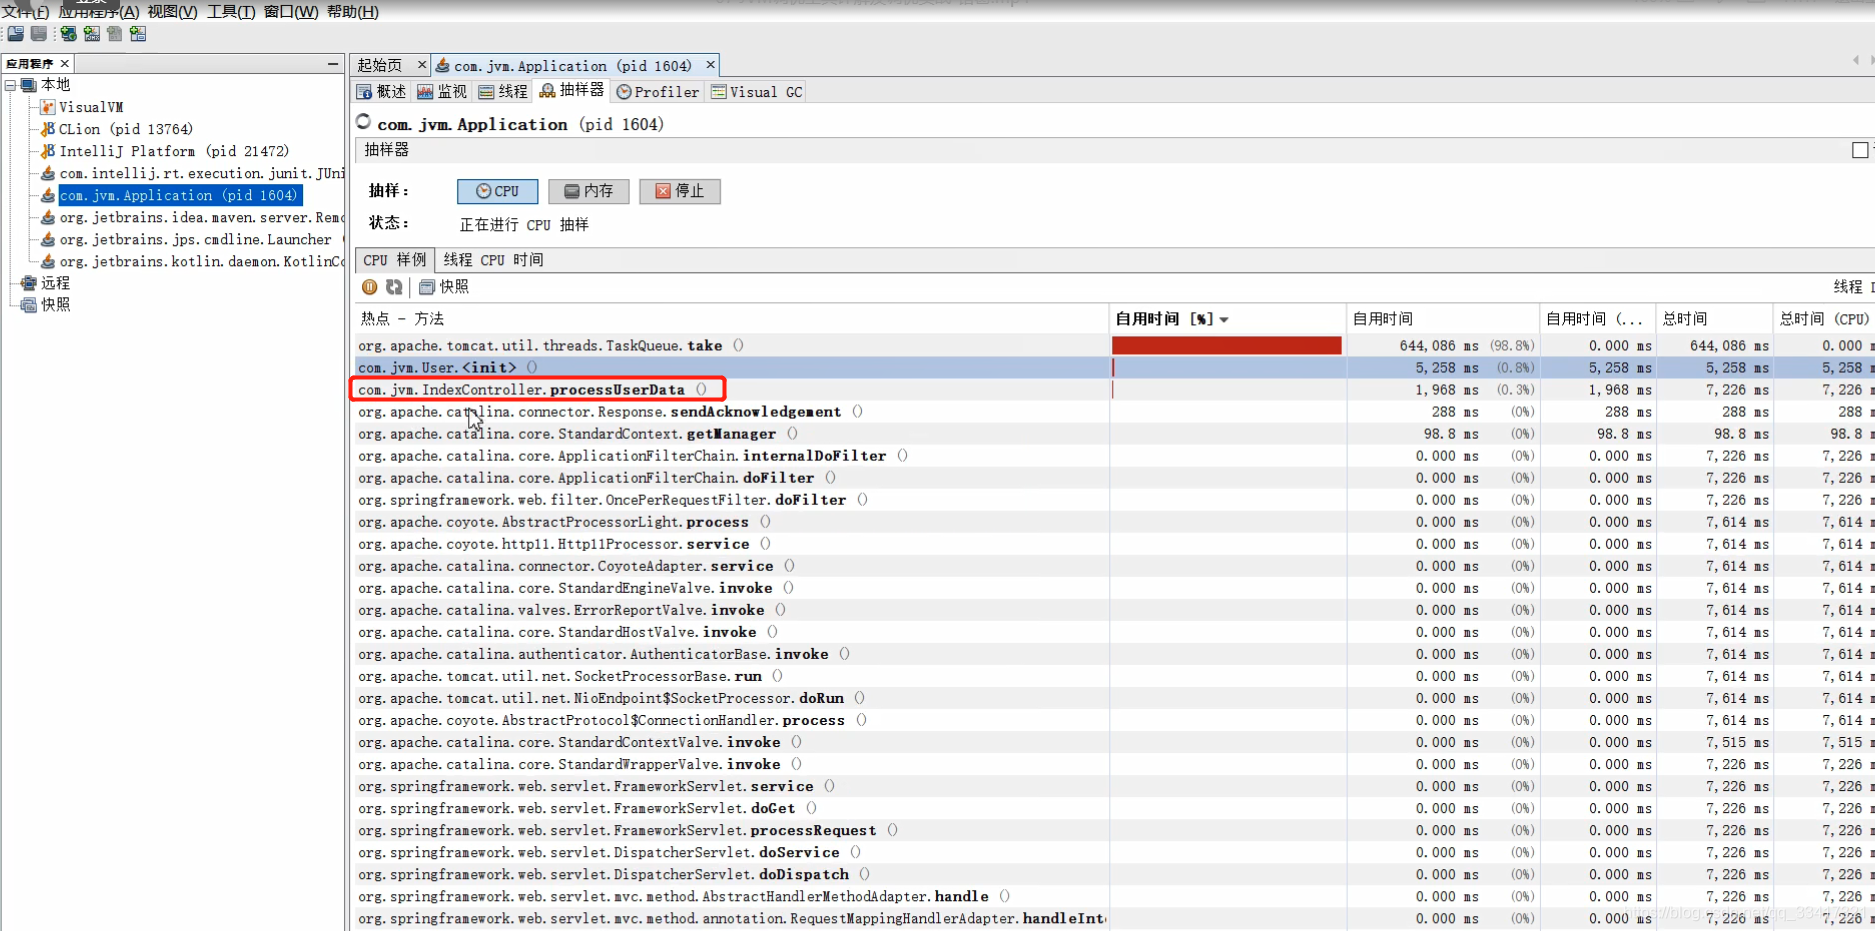Open the 工具(T) menu
The height and width of the screenshot is (931, 1875).
coord(230,12)
